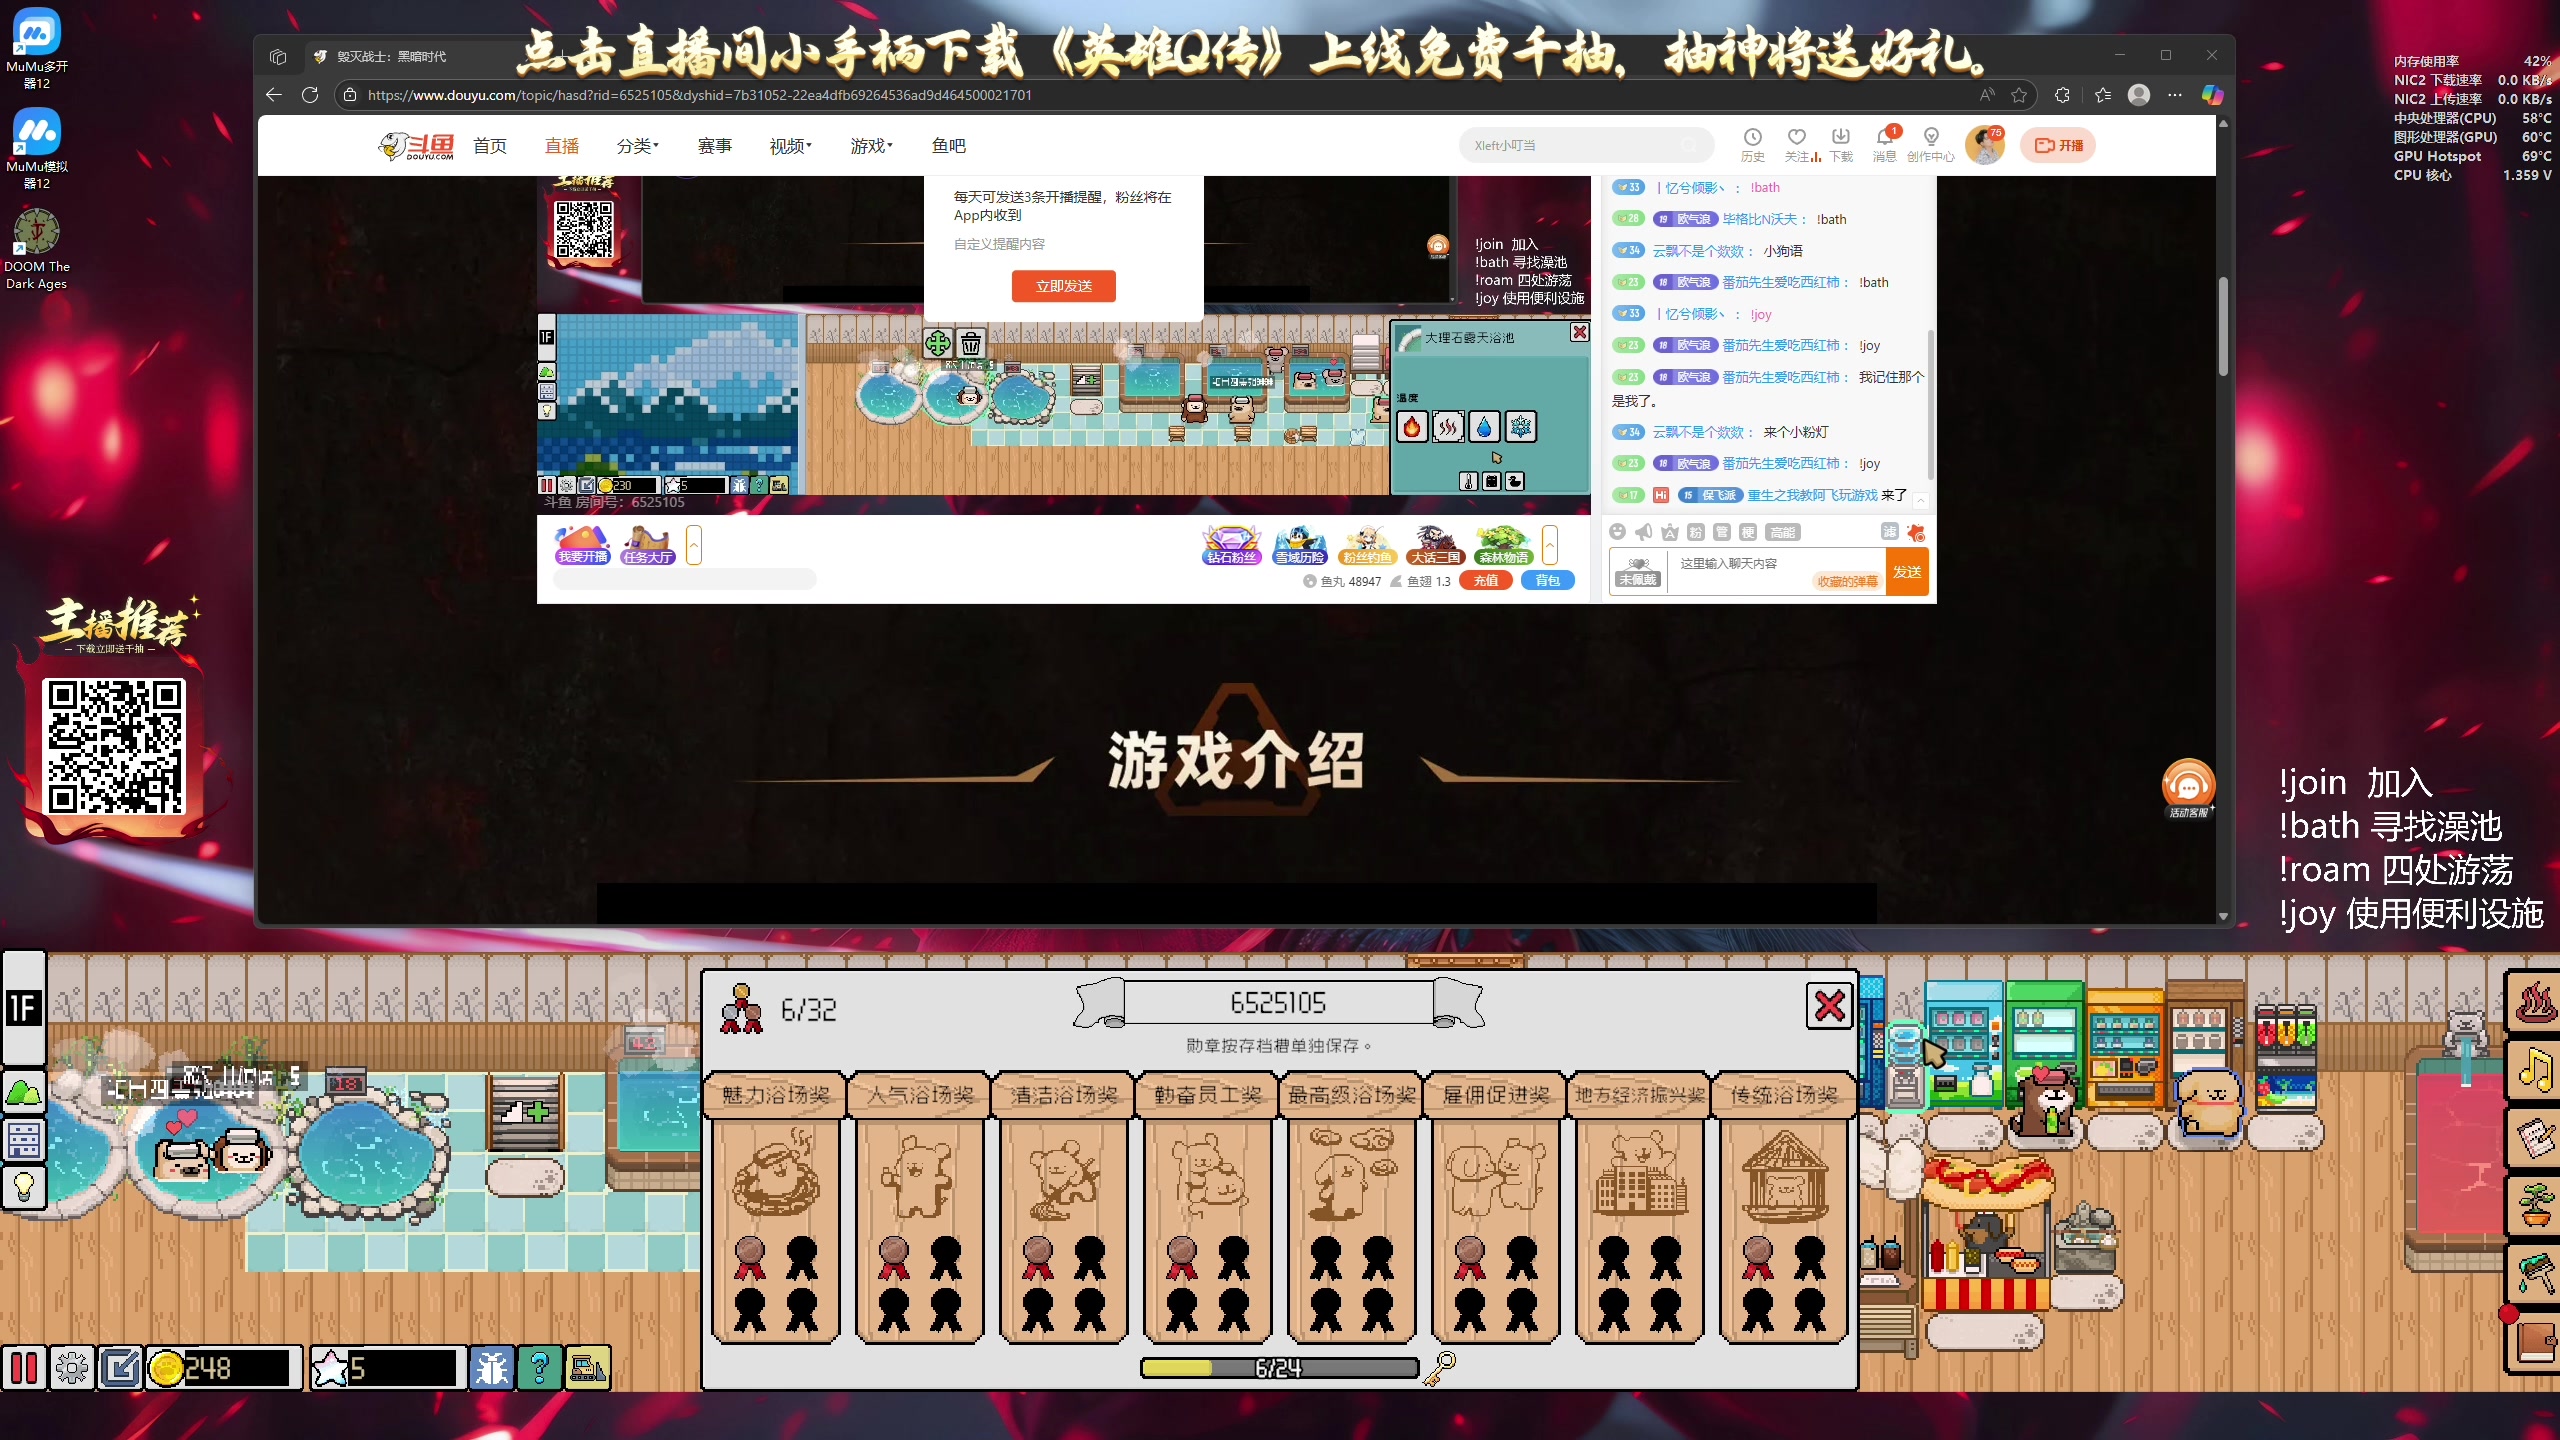Open the thermometer tab in bath panel
Image resolution: width=2560 pixels, height=1440 pixels.
coord(1468,481)
